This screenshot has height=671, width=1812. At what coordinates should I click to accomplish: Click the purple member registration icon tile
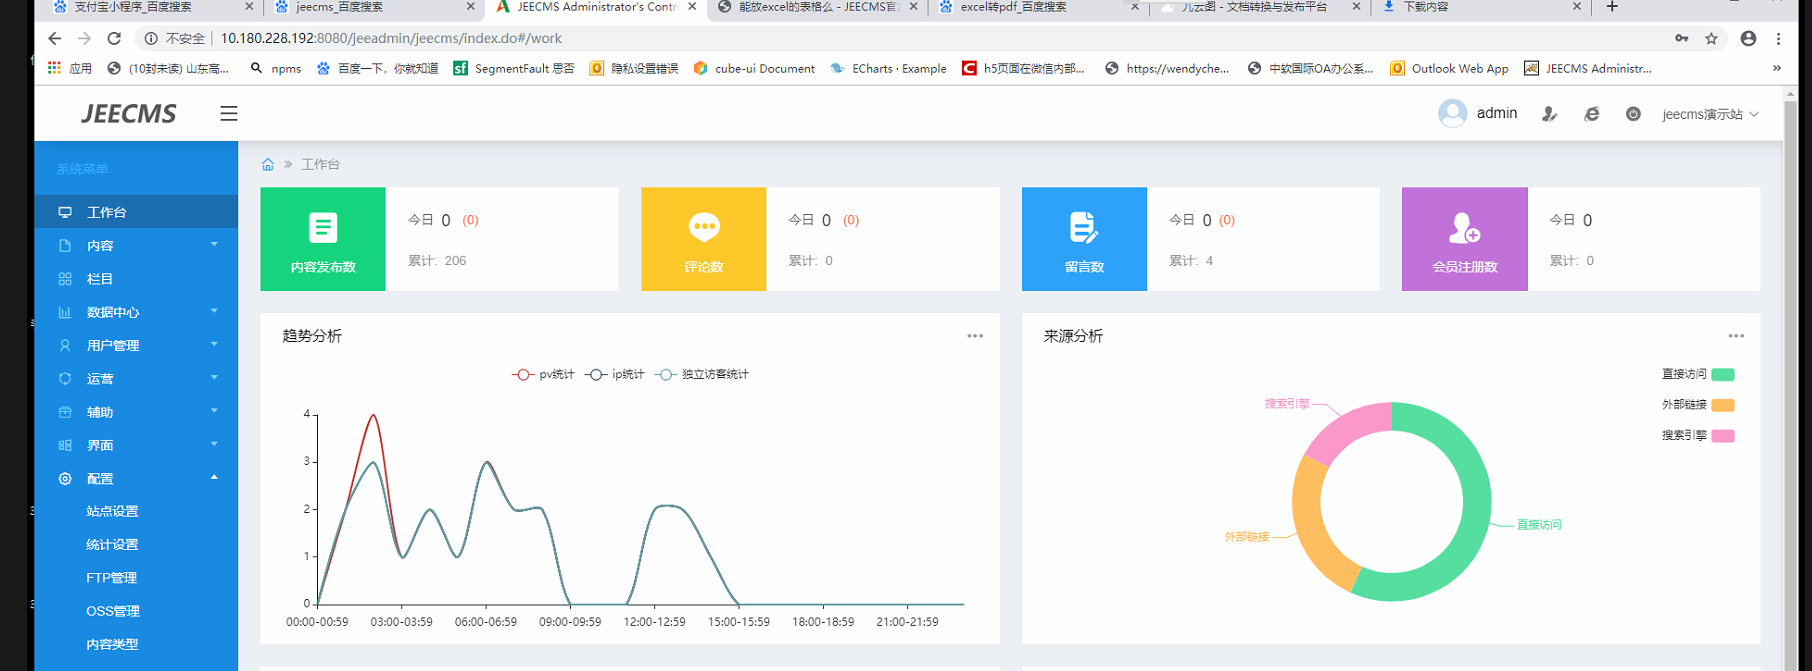[1464, 239]
